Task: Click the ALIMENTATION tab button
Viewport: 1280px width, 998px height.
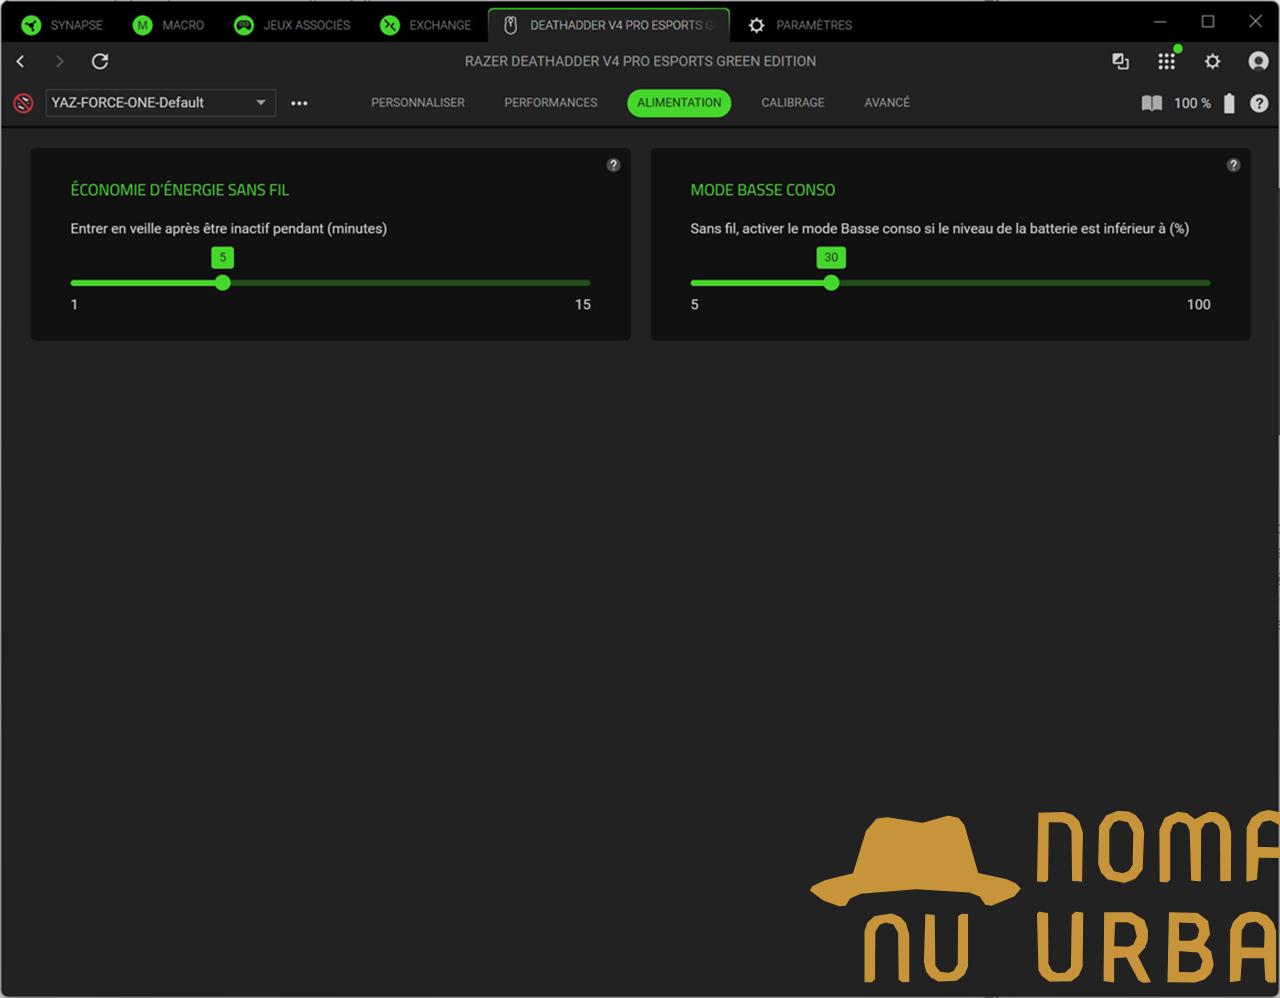Action: pyautogui.click(x=679, y=103)
